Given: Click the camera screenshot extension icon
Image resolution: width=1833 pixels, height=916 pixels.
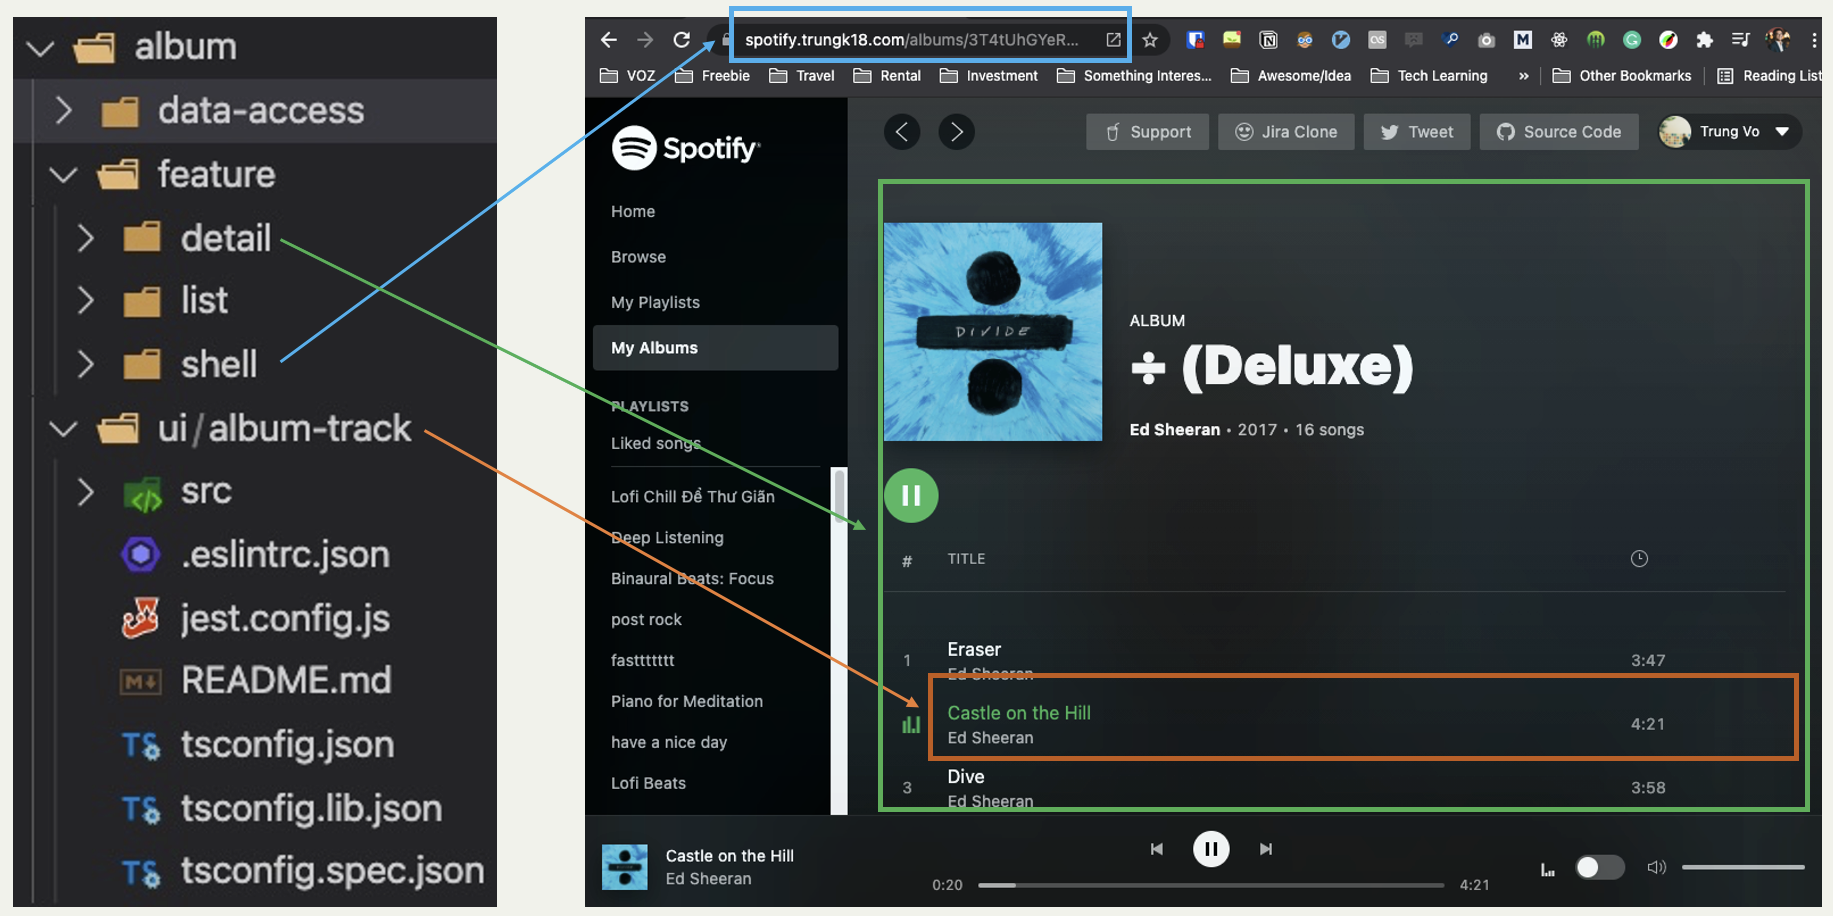Looking at the screenshot, I should tap(1486, 40).
